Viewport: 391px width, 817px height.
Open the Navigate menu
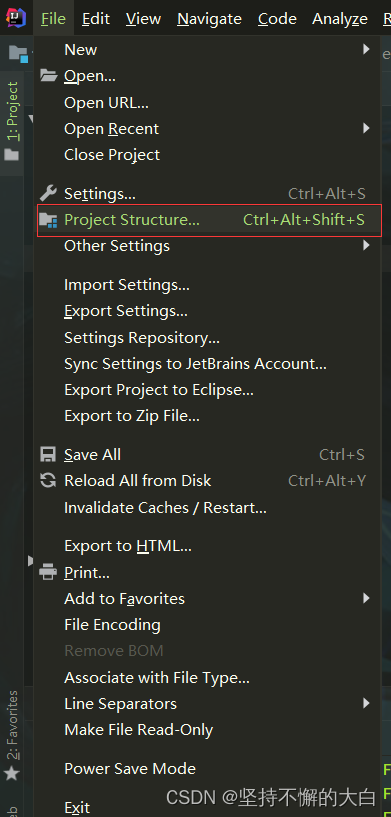click(209, 19)
